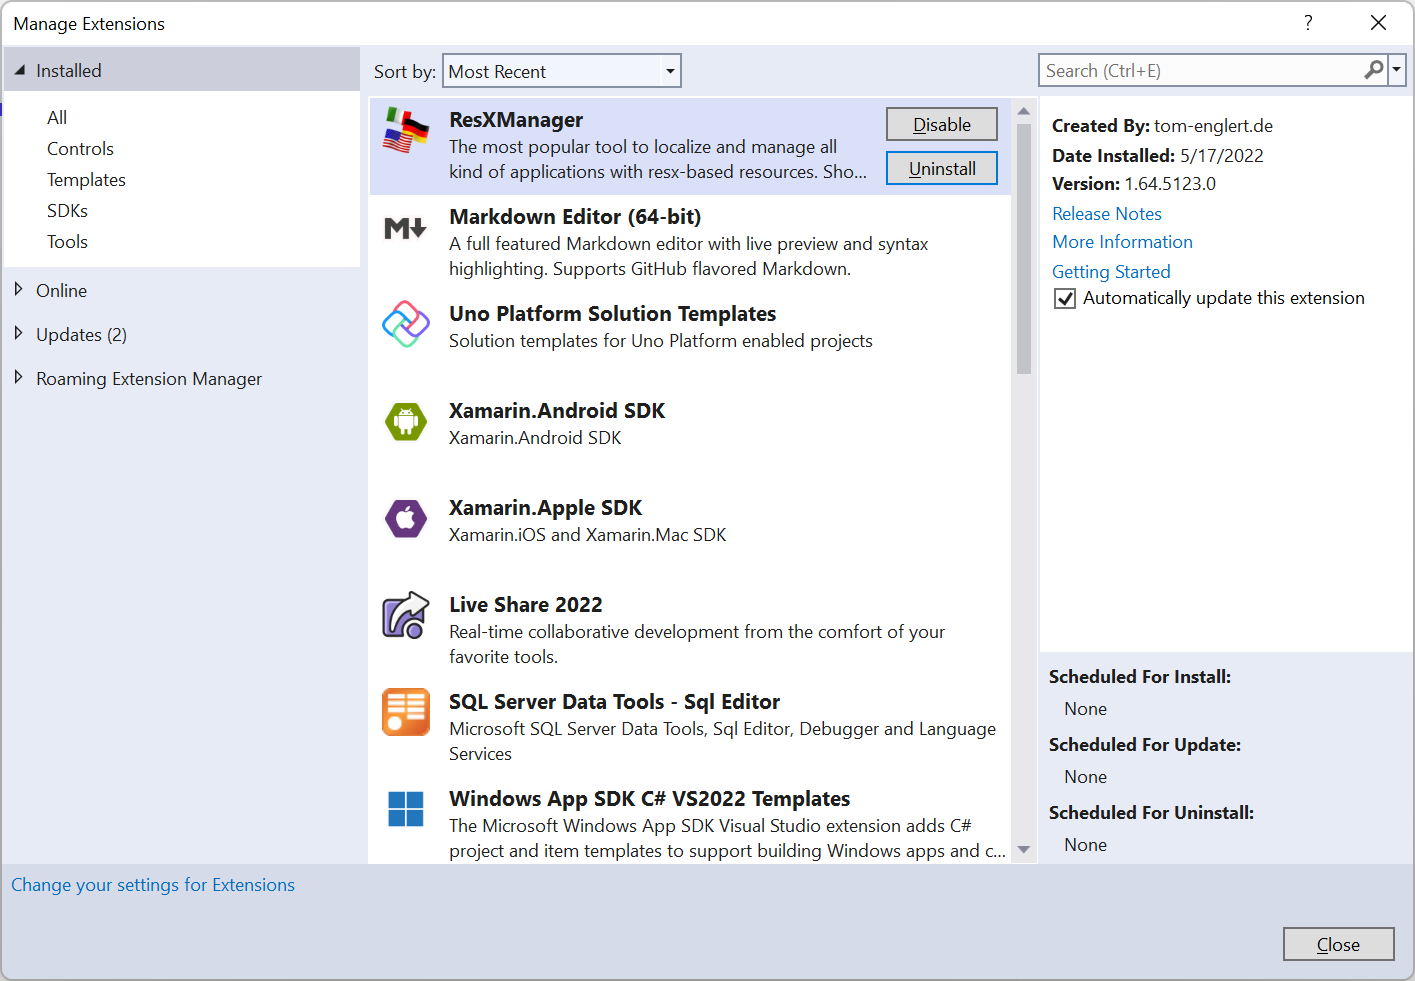
Task: Click the Scheduled For Install label
Action: click(x=1140, y=676)
